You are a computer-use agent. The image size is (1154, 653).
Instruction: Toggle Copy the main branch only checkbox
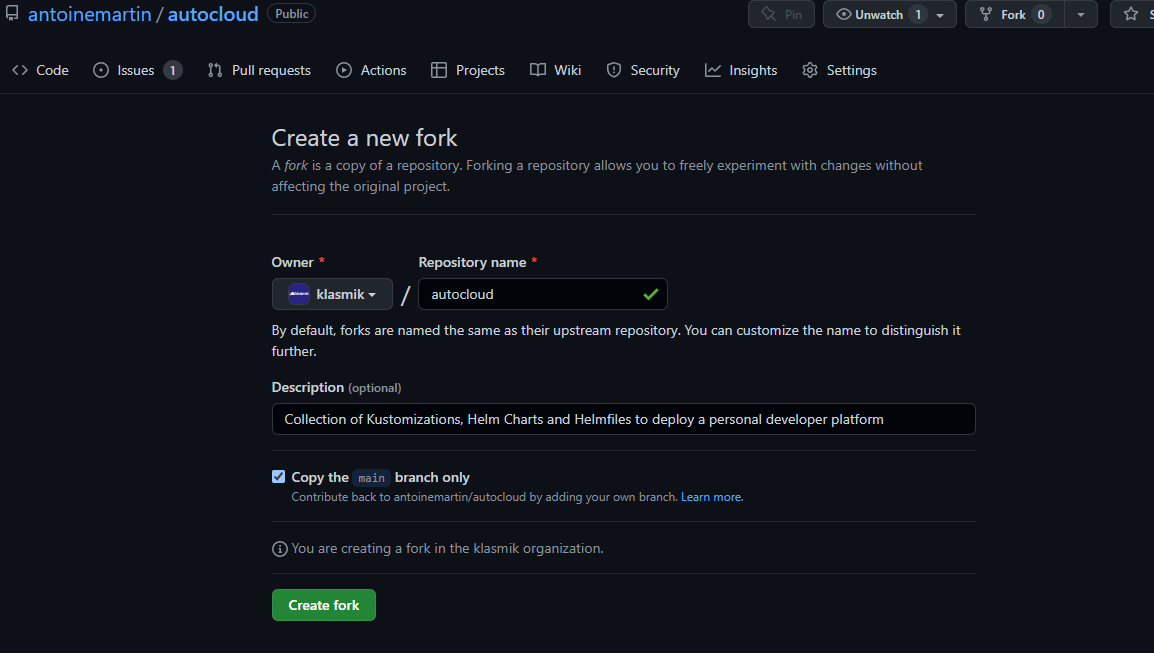point(278,476)
